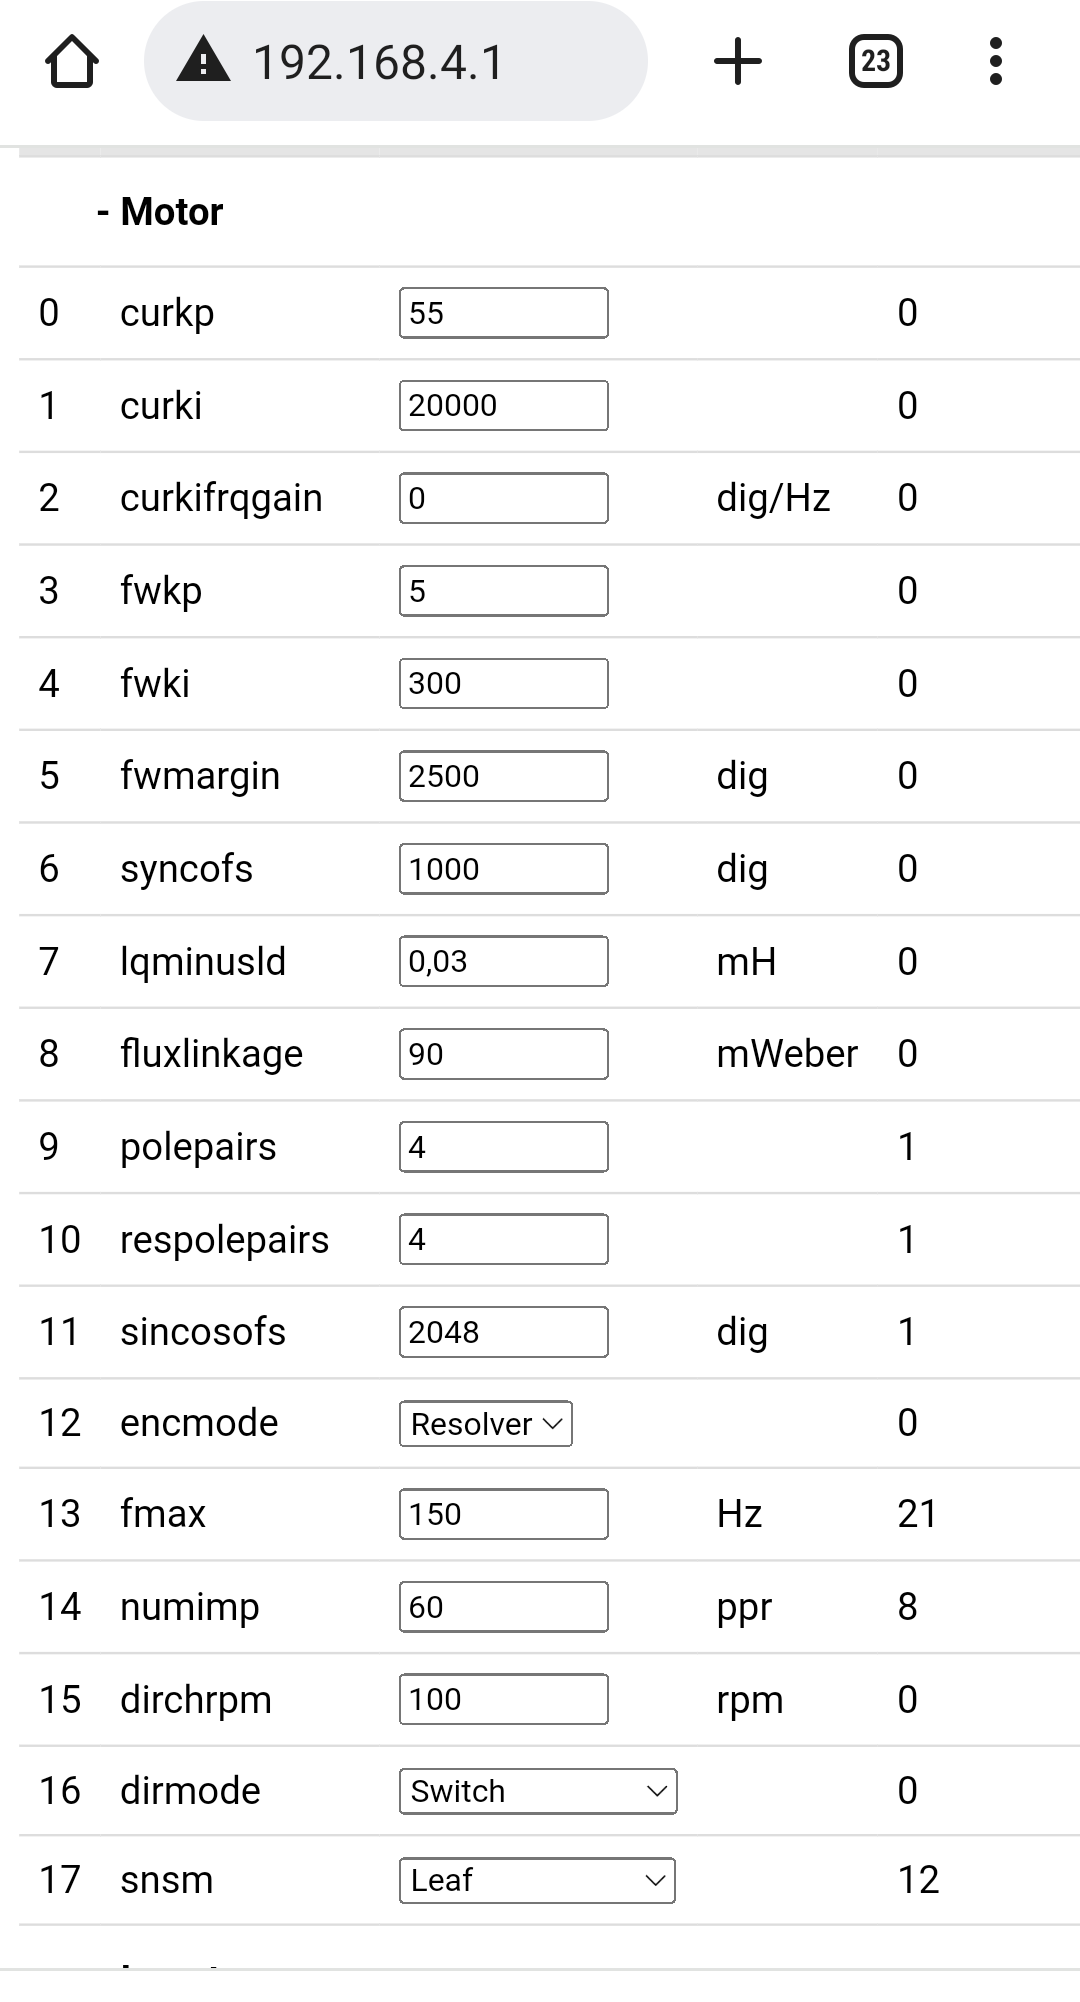1080x2002 pixels.
Task: Open the browser three-dot menu
Action: pyautogui.click(x=995, y=62)
